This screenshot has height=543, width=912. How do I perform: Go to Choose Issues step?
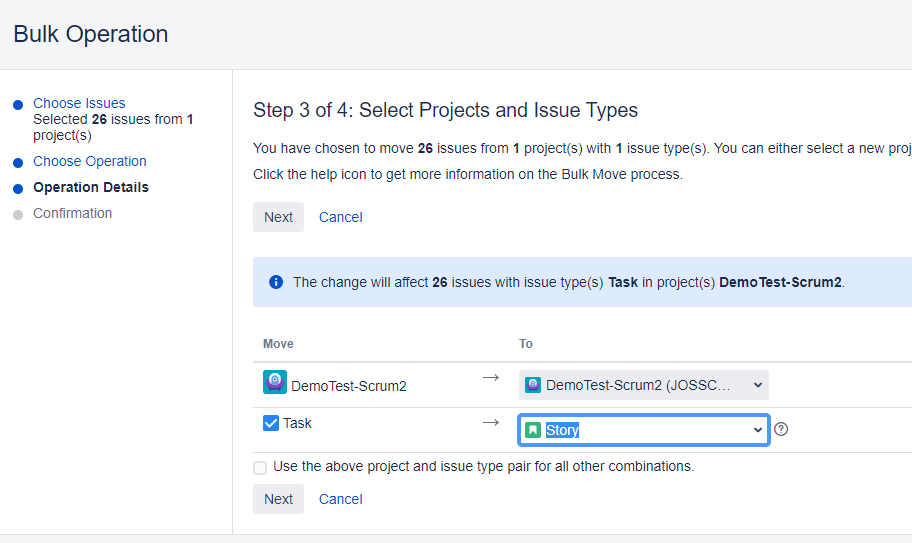(79, 103)
